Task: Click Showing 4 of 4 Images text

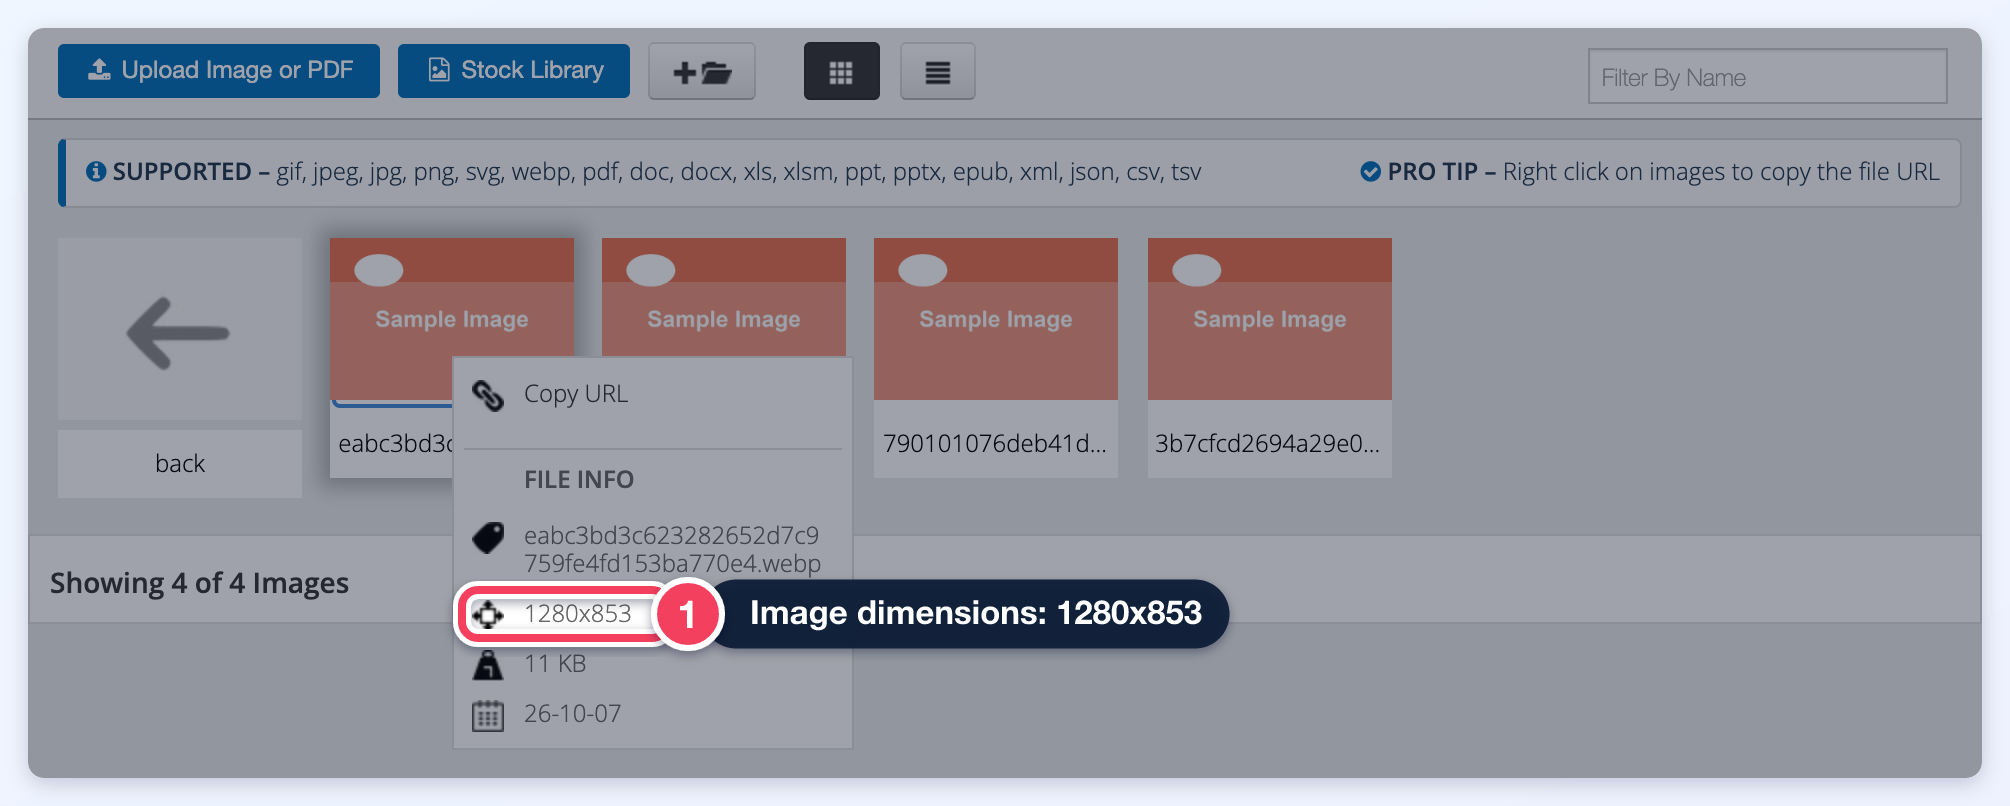Action: pyautogui.click(x=200, y=583)
